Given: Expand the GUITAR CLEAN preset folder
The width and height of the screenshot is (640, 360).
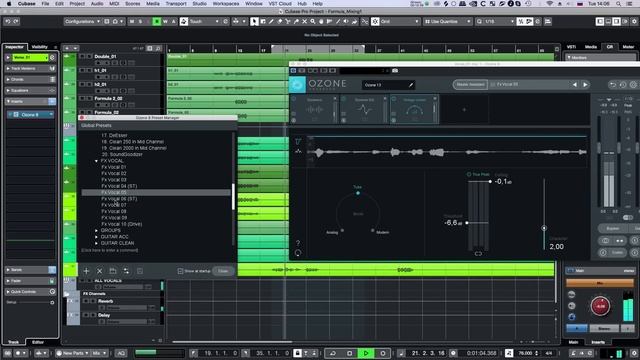Looking at the screenshot, I should tap(96, 243).
